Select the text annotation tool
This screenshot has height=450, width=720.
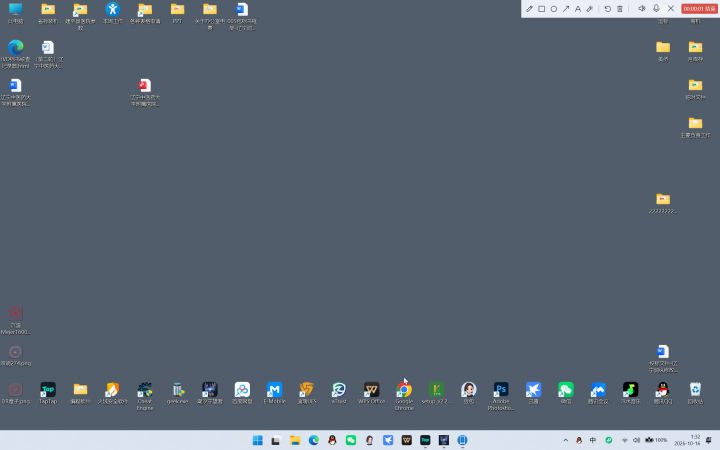tap(578, 9)
